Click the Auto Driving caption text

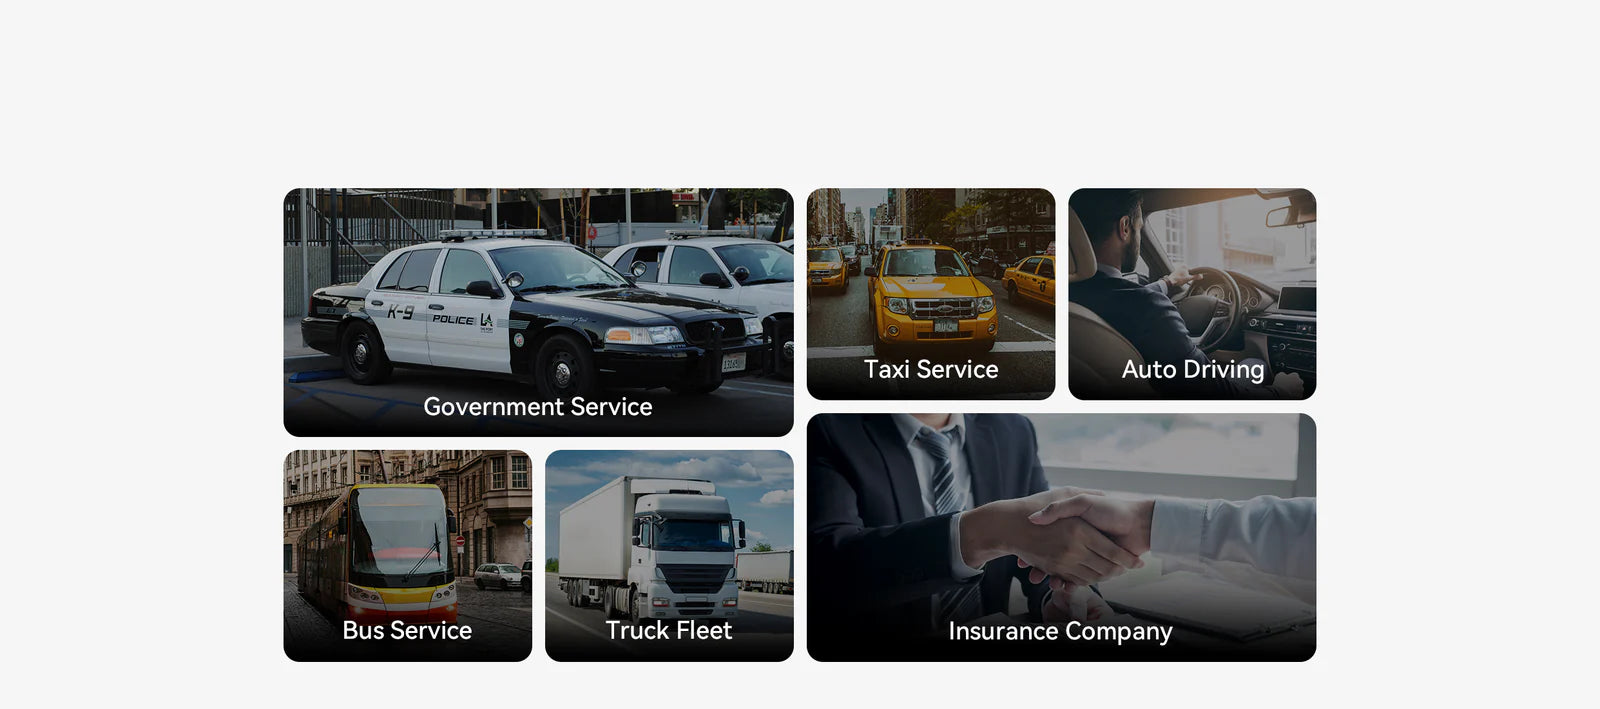click(x=1193, y=370)
